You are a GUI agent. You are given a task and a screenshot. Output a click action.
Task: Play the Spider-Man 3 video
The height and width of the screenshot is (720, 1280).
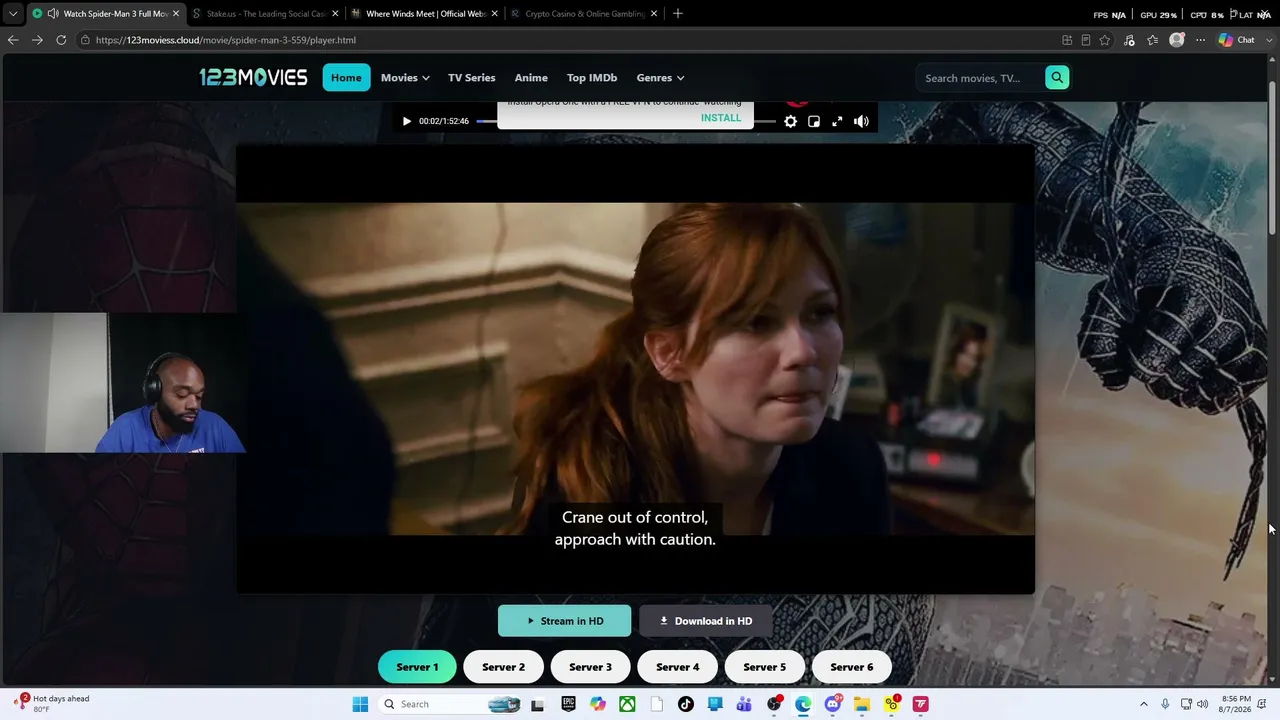(x=406, y=121)
